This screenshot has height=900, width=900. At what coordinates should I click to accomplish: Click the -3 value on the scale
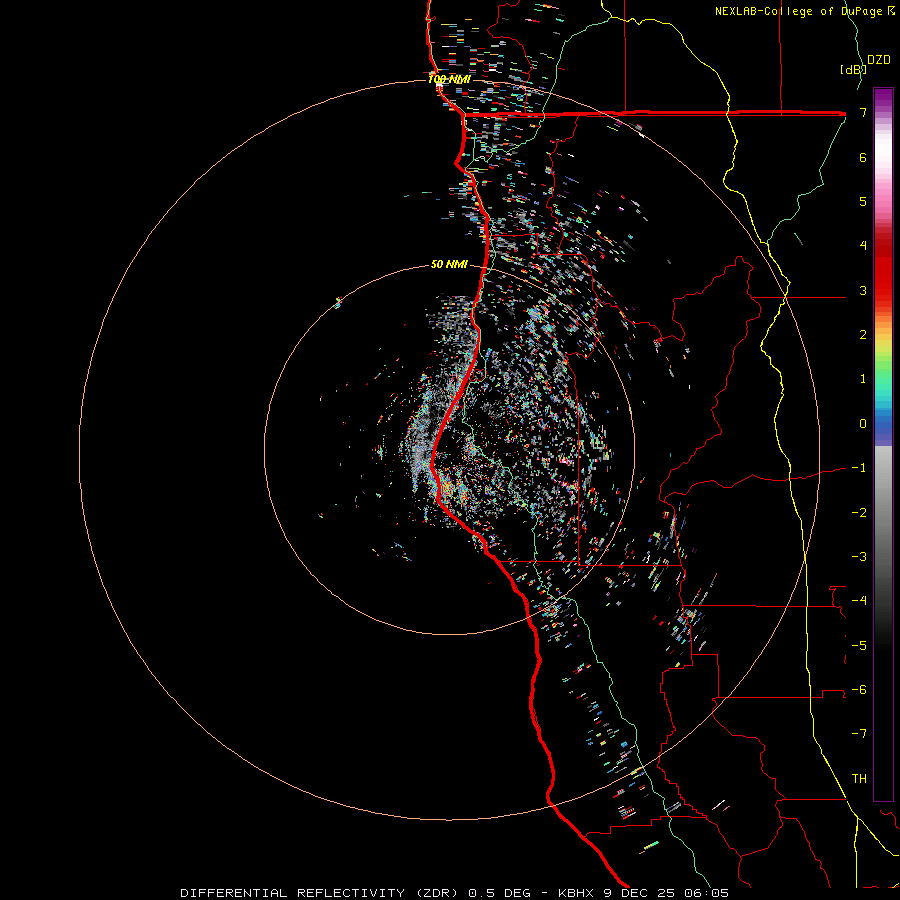tap(859, 557)
